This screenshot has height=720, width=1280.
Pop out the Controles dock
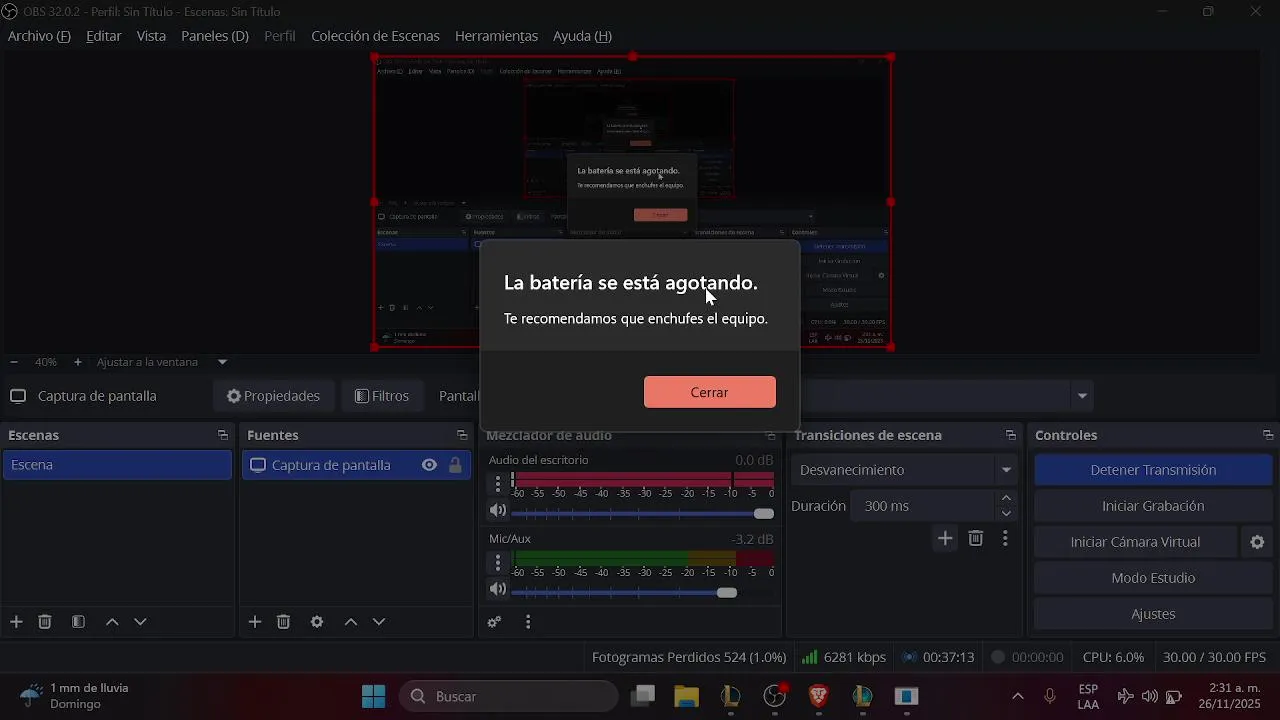(x=1268, y=435)
